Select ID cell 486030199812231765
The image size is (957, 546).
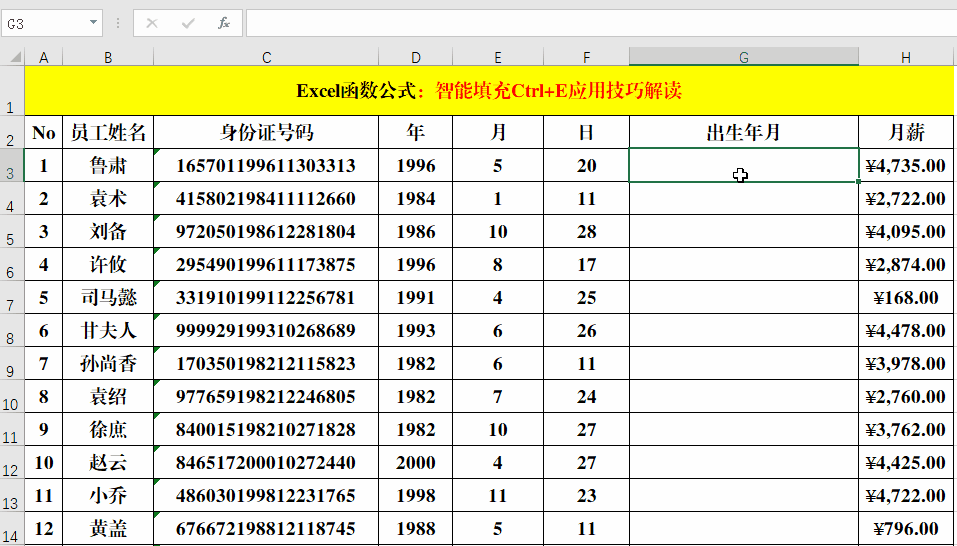point(266,495)
